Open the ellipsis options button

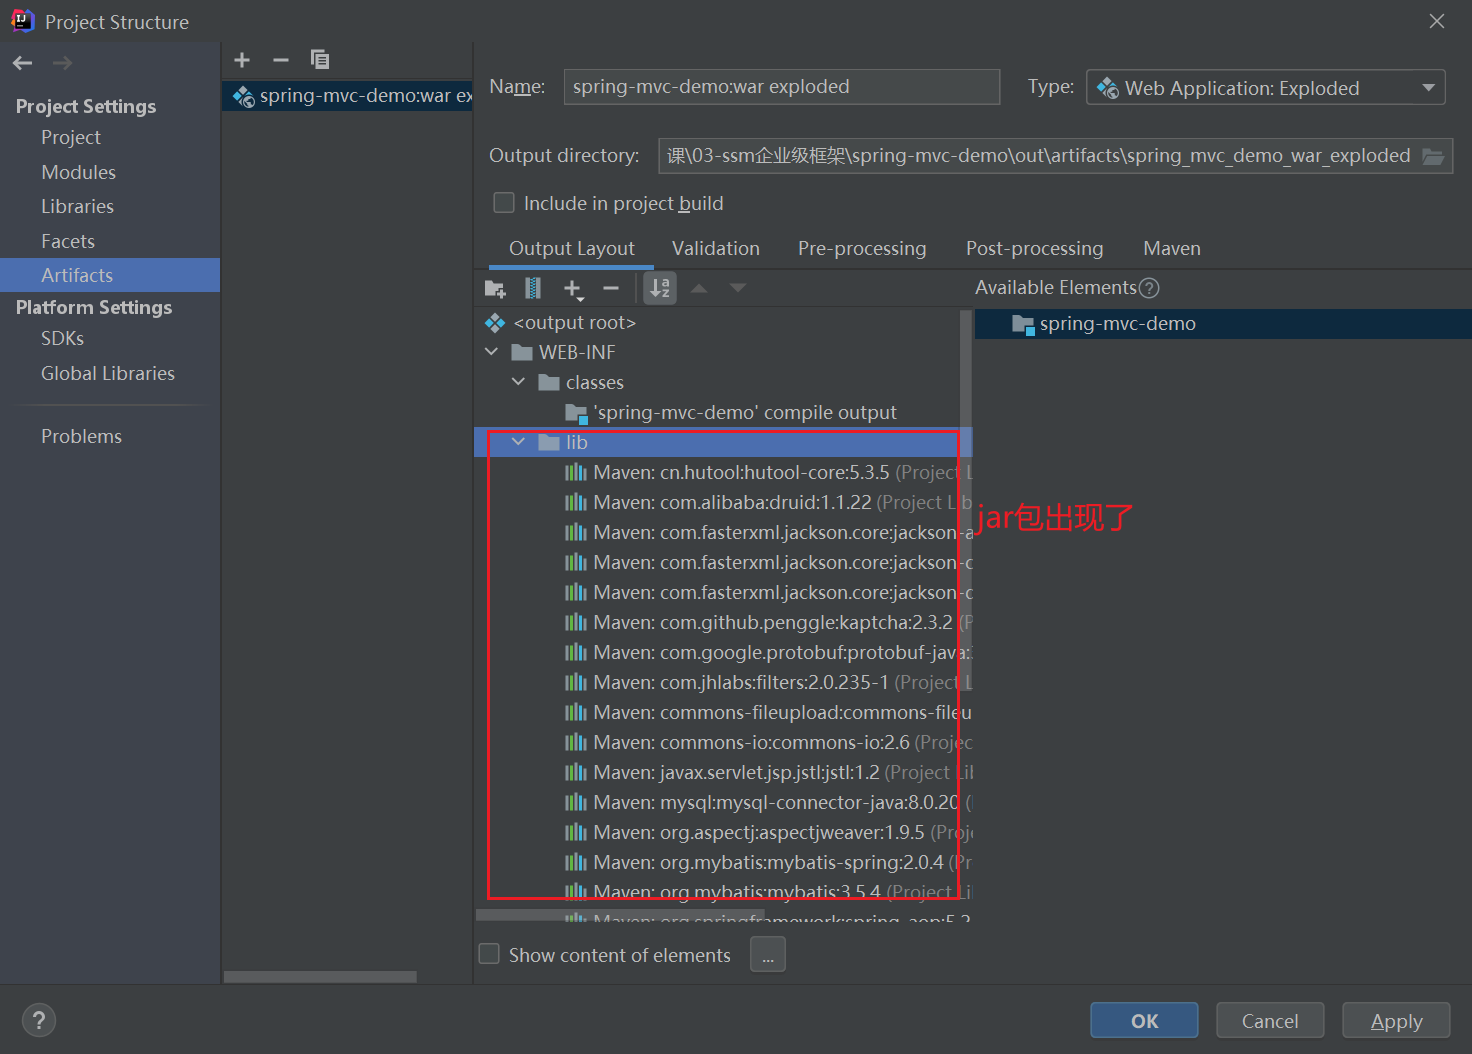(x=767, y=954)
